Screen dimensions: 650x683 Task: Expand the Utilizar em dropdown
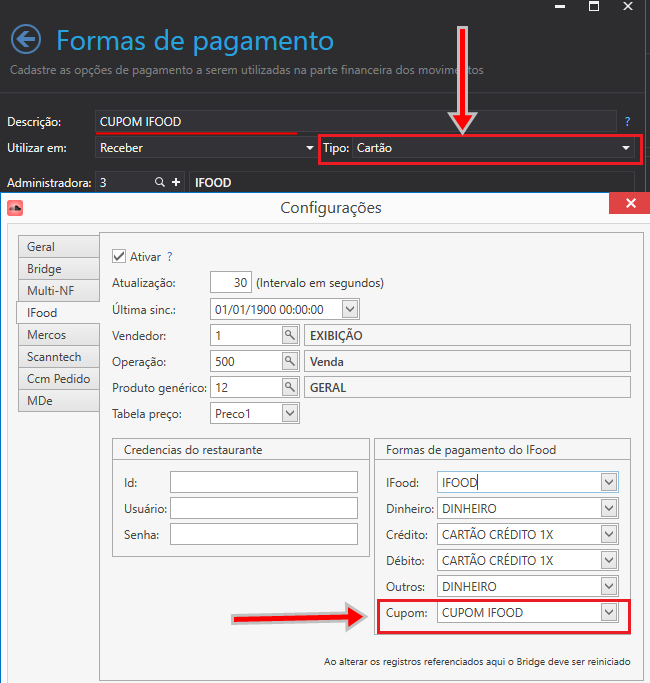tap(309, 148)
